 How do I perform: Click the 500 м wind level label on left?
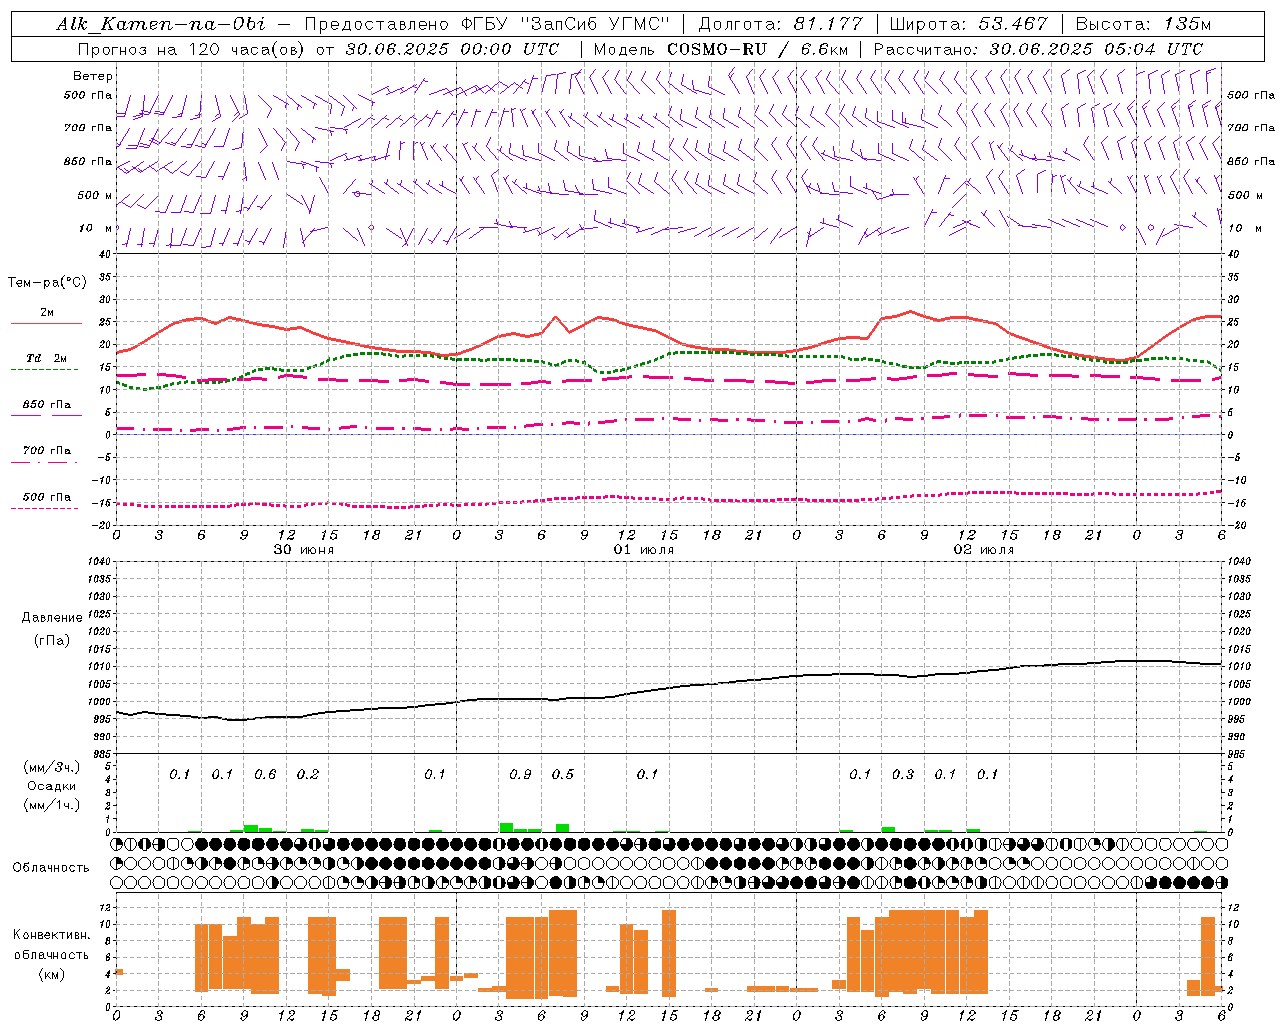point(95,195)
